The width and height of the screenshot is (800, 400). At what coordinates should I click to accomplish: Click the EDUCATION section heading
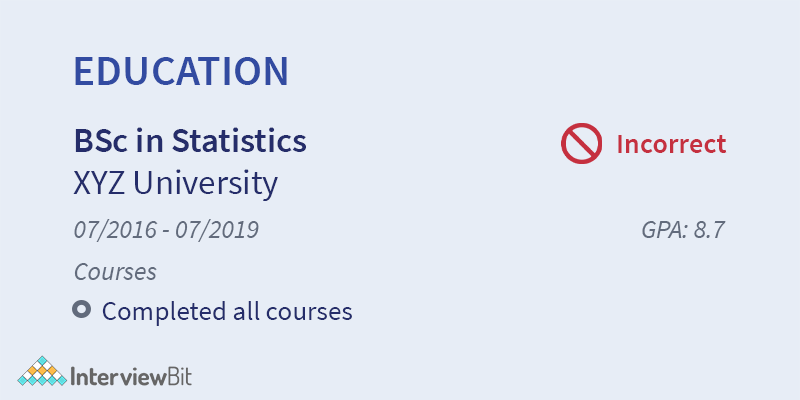[181, 71]
